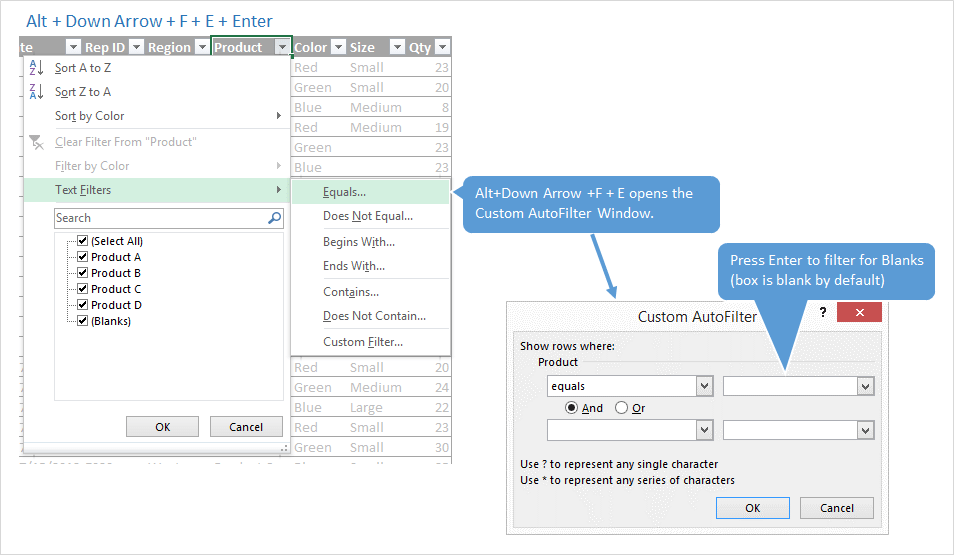This screenshot has width=955, height=555.
Task: Expand the second operator dropdown
Action: 704,430
